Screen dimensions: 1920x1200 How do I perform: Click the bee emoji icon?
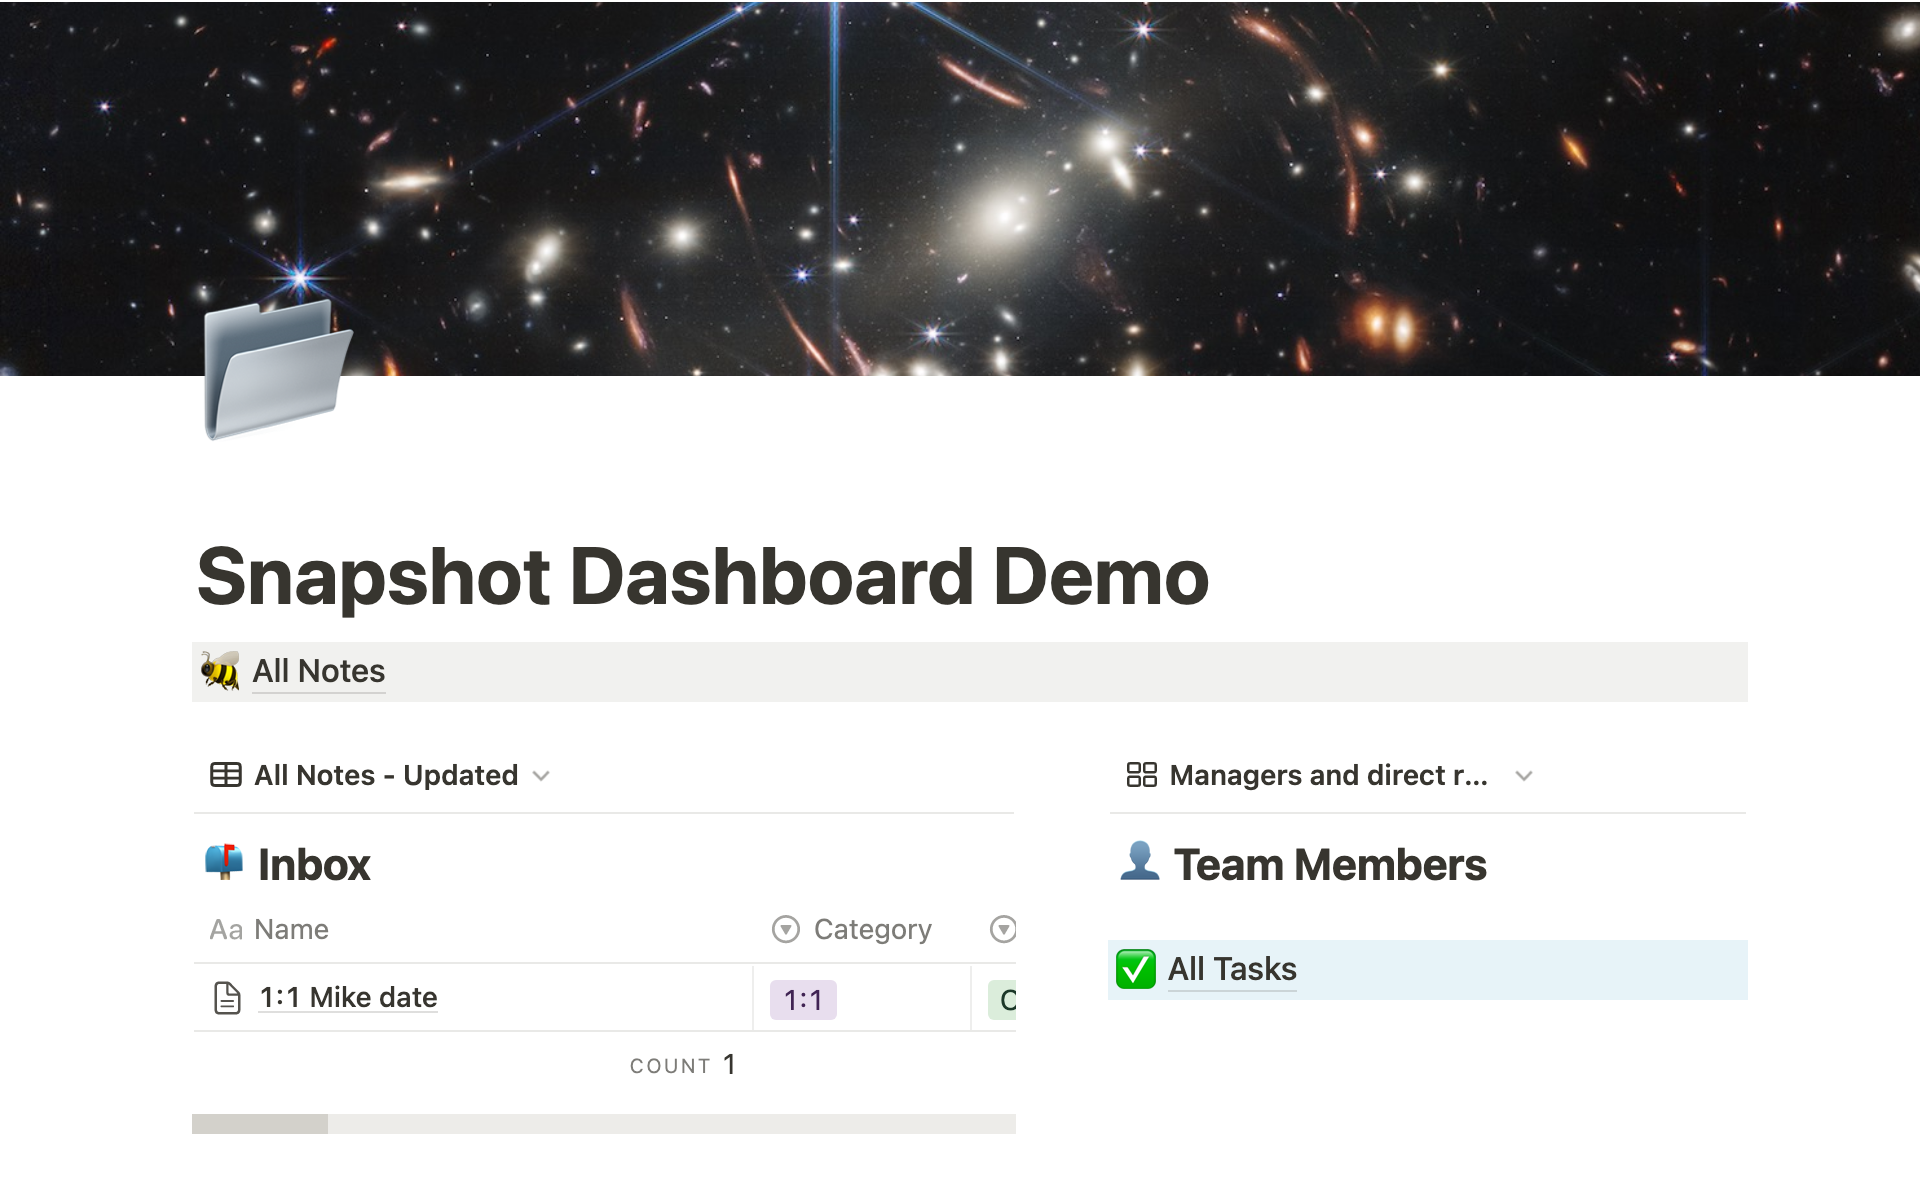[220, 671]
